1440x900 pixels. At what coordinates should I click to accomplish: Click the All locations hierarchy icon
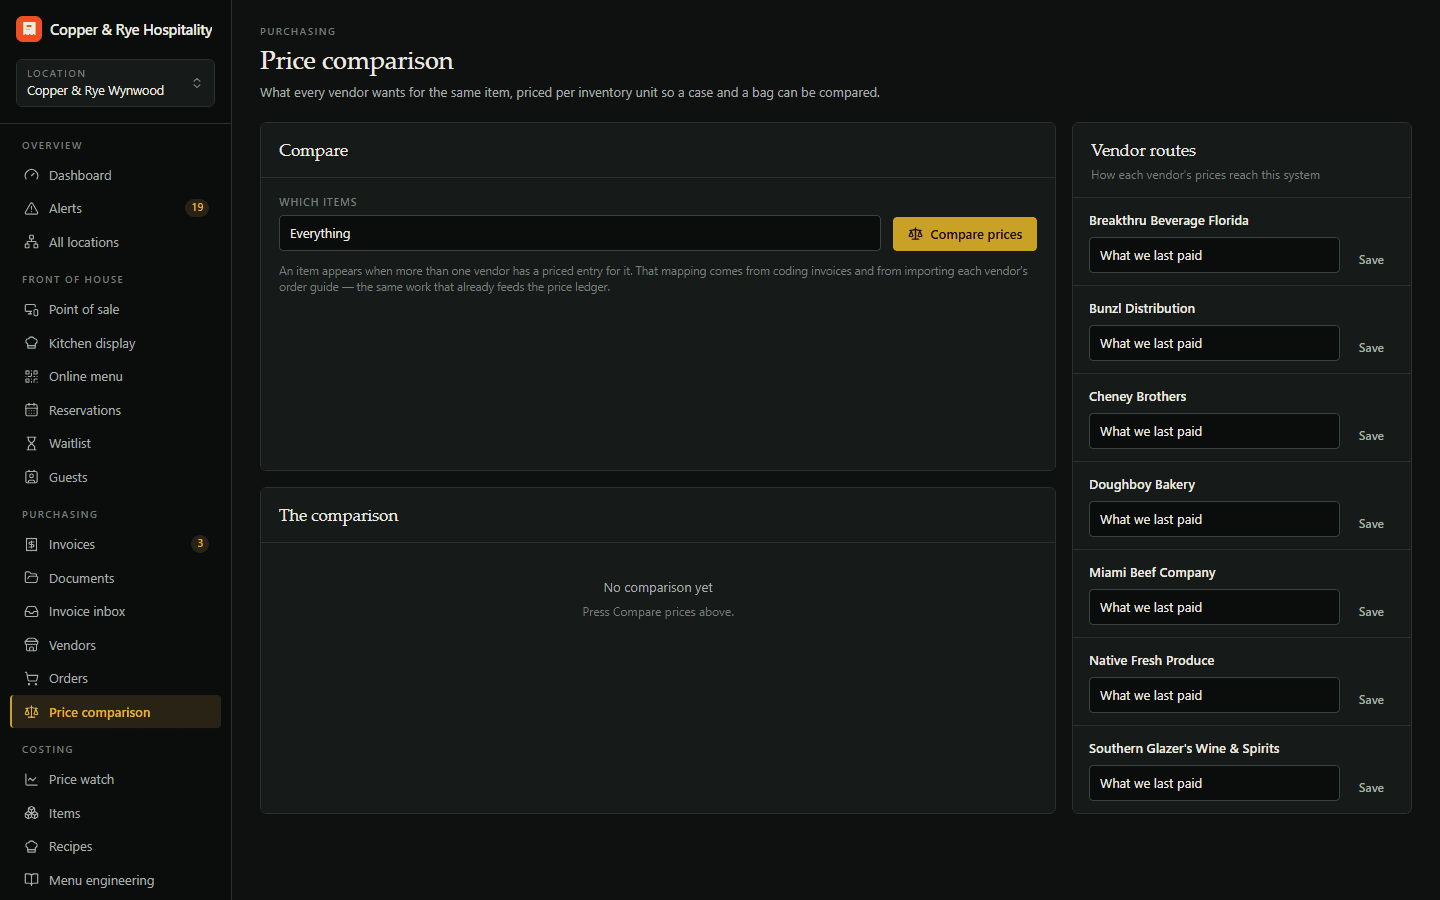31,242
